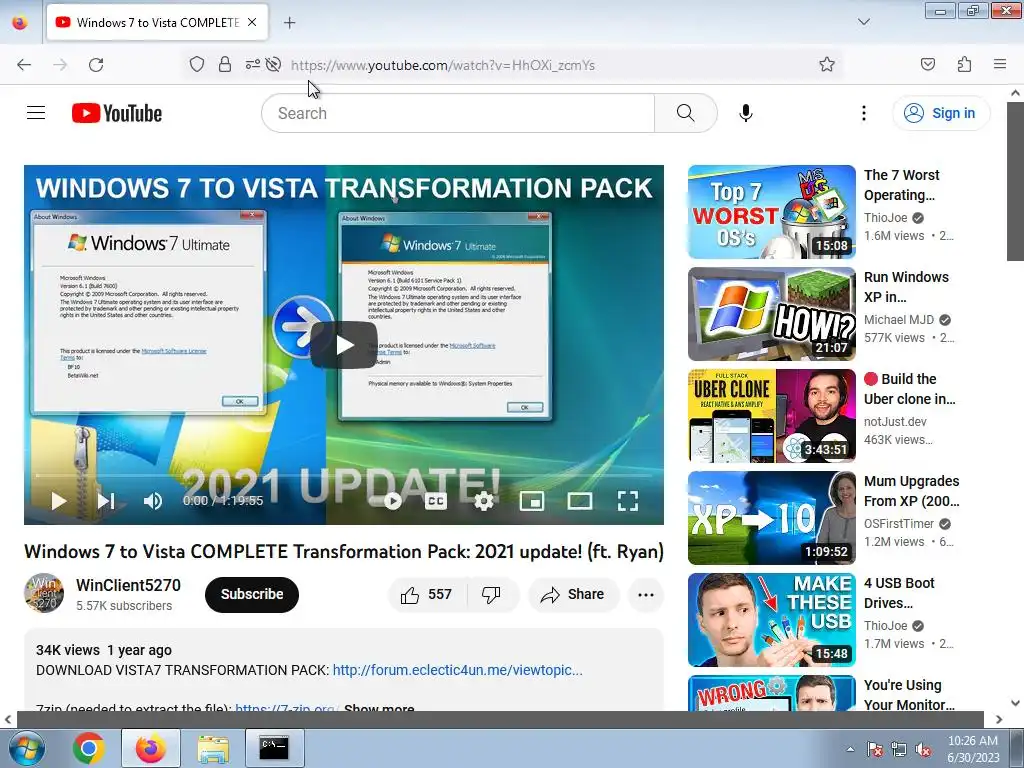Screen dimensions: 1024x768
Task: Open the site permissions icon in address bar
Action: pos(253,64)
